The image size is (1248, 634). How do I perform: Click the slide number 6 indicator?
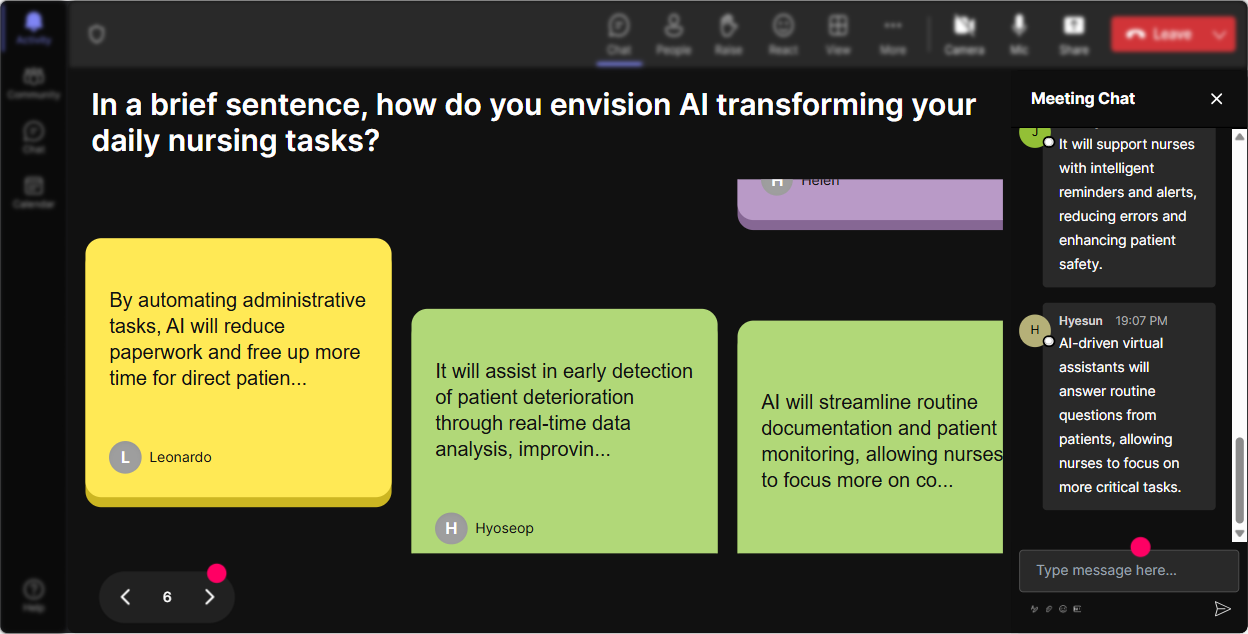[167, 597]
